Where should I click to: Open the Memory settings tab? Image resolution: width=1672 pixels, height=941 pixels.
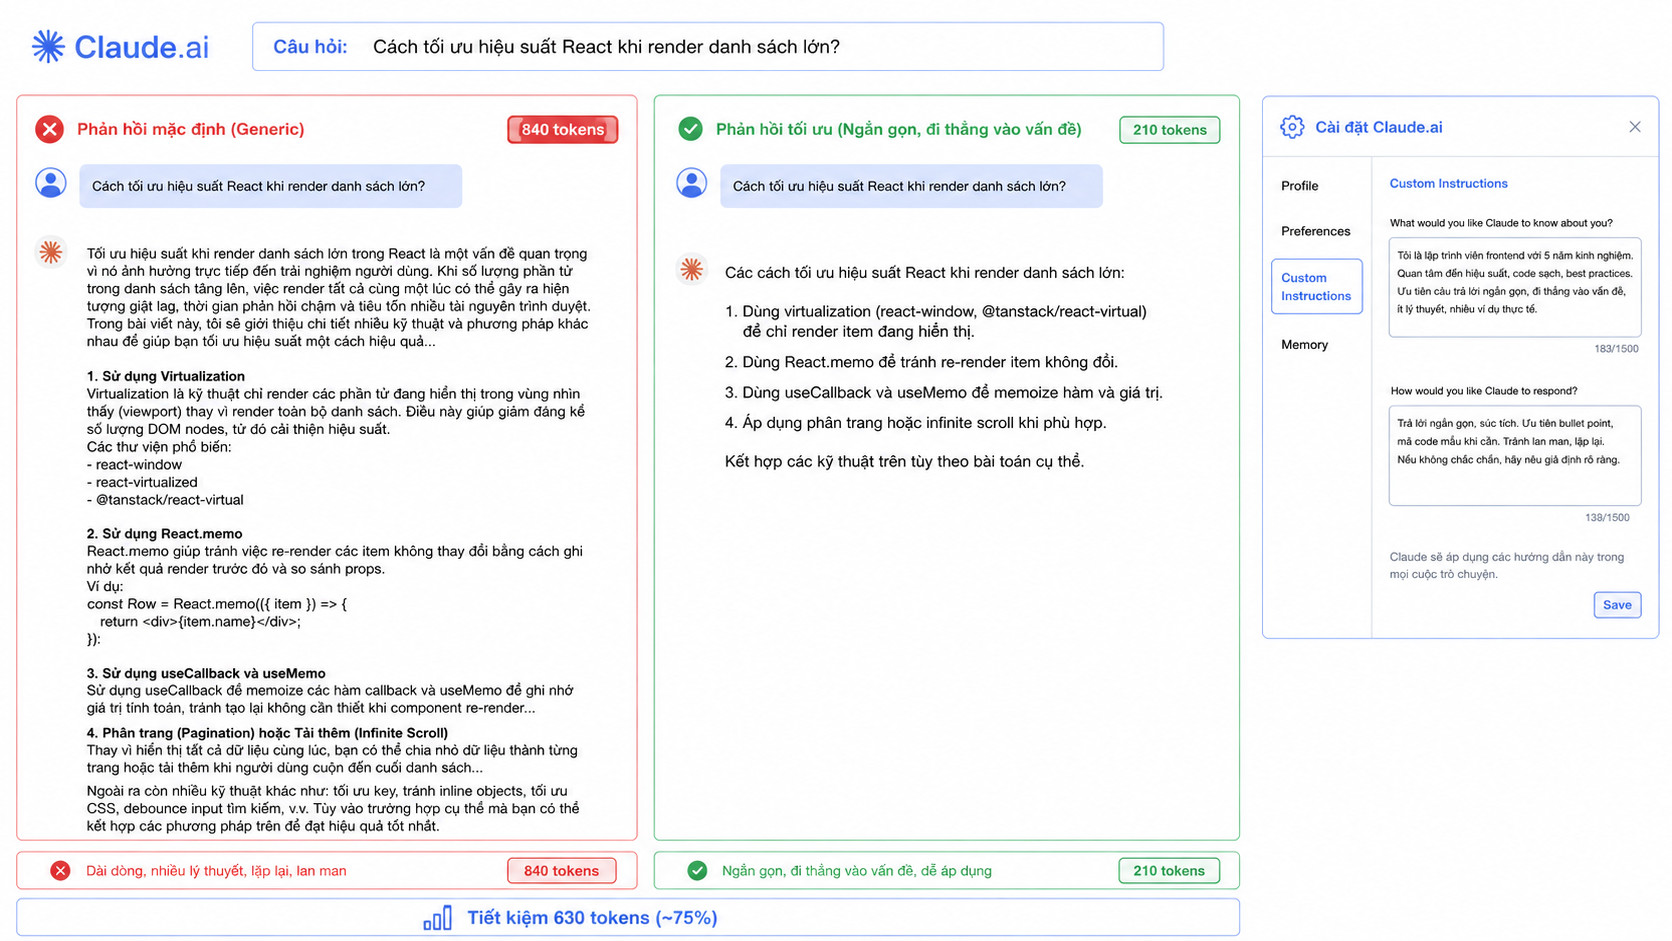coord(1304,345)
